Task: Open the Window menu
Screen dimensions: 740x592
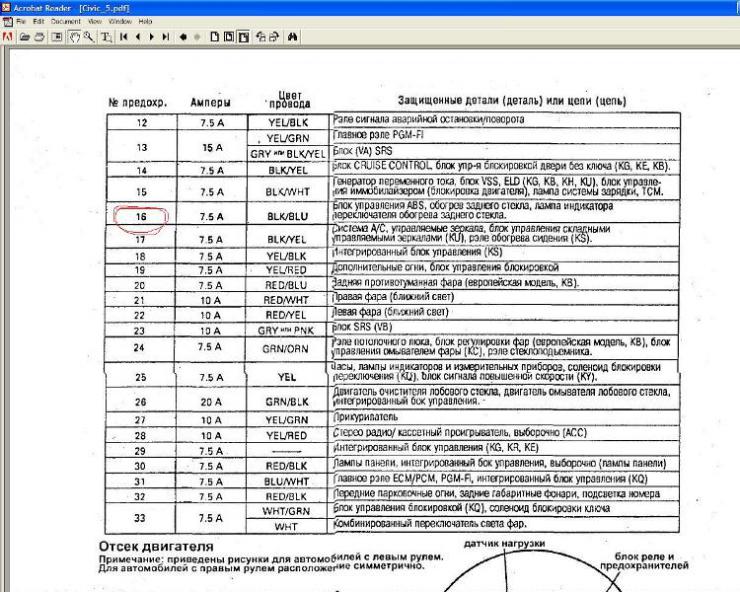Action: [x=120, y=22]
